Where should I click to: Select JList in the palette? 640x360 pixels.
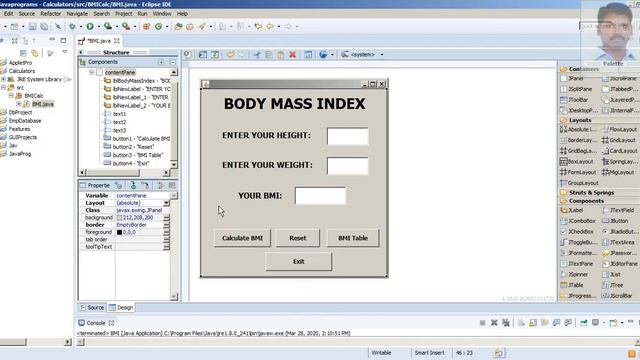[x=611, y=275]
